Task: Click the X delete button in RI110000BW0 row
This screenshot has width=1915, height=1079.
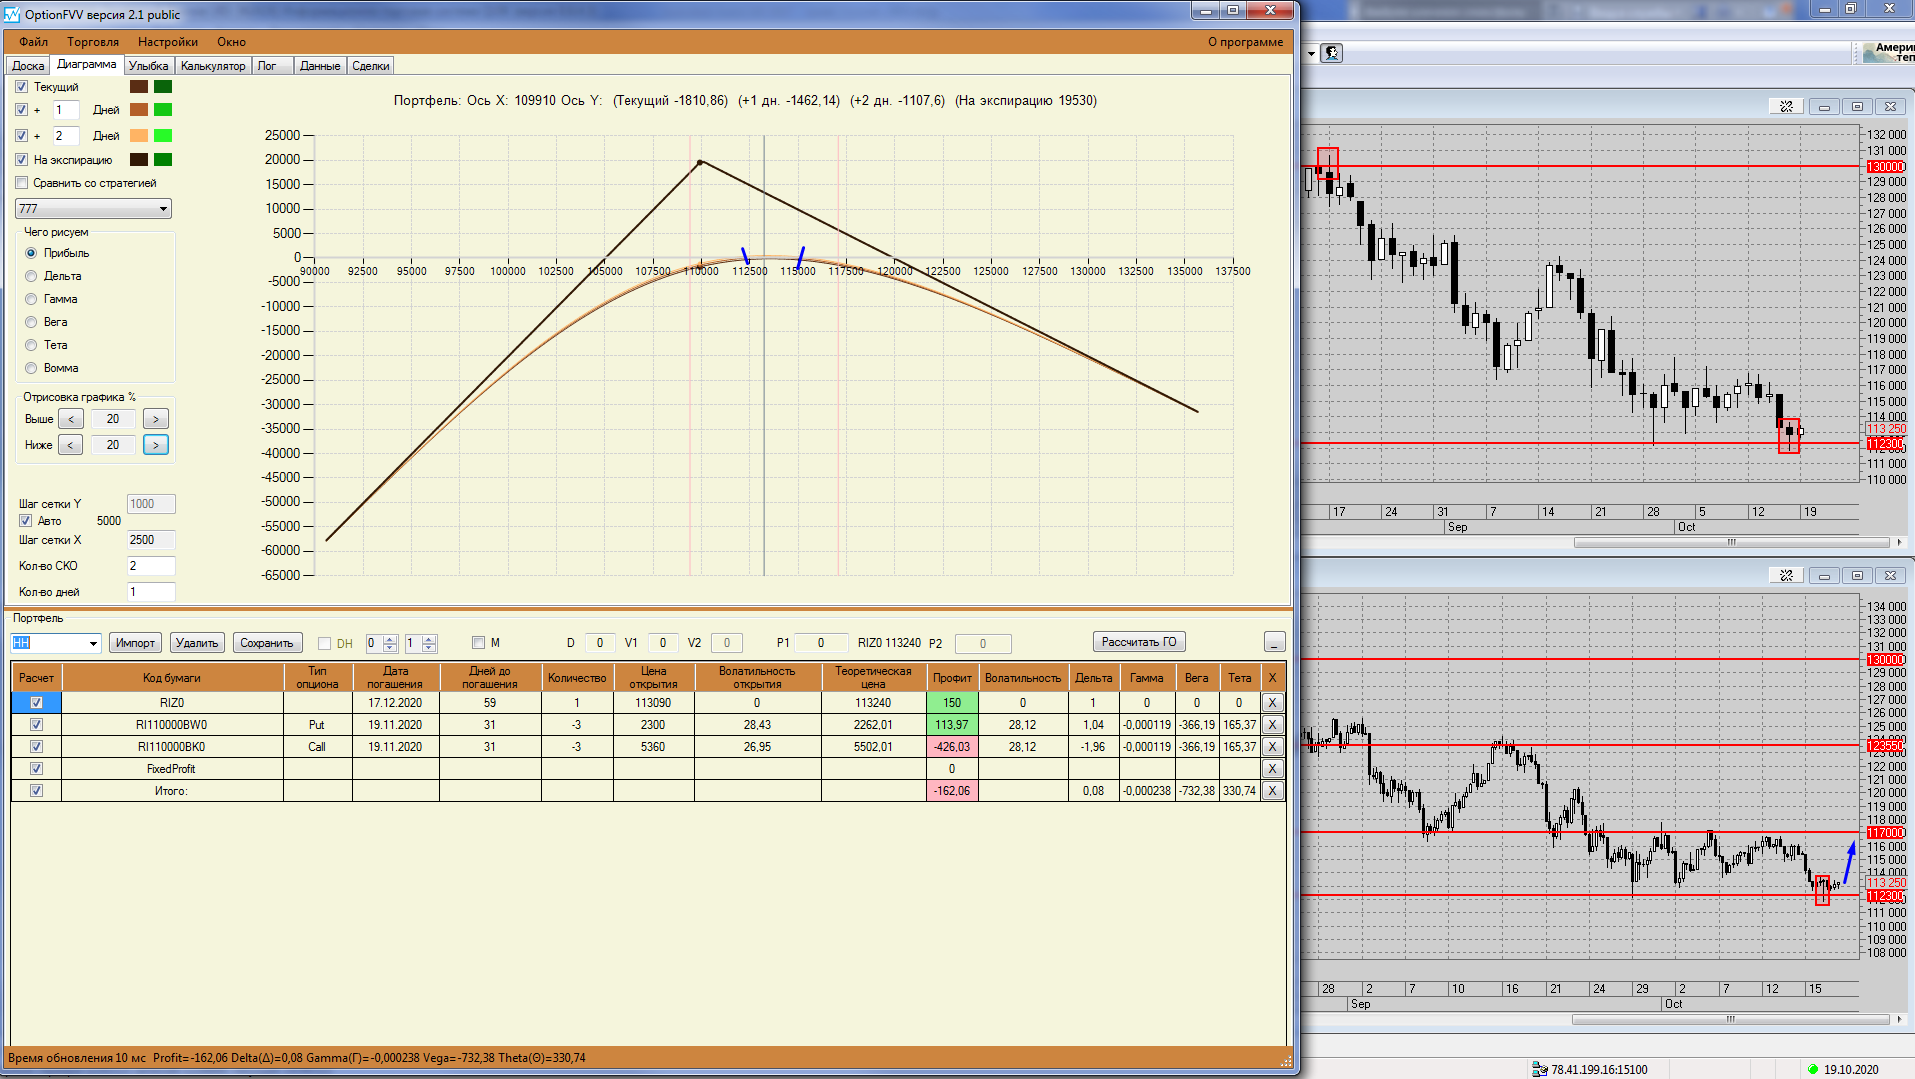Action: tap(1272, 725)
